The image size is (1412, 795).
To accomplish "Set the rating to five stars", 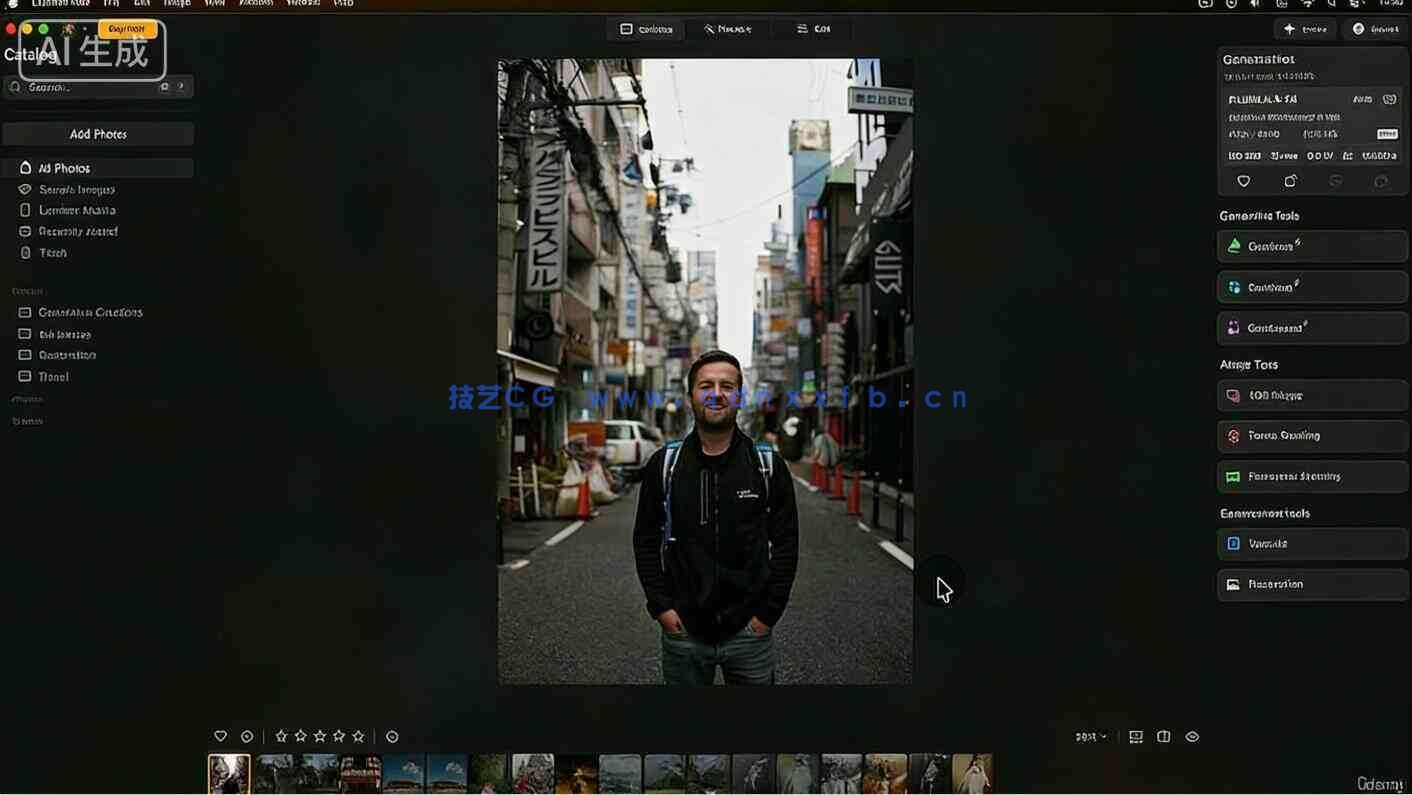I will [x=358, y=736].
